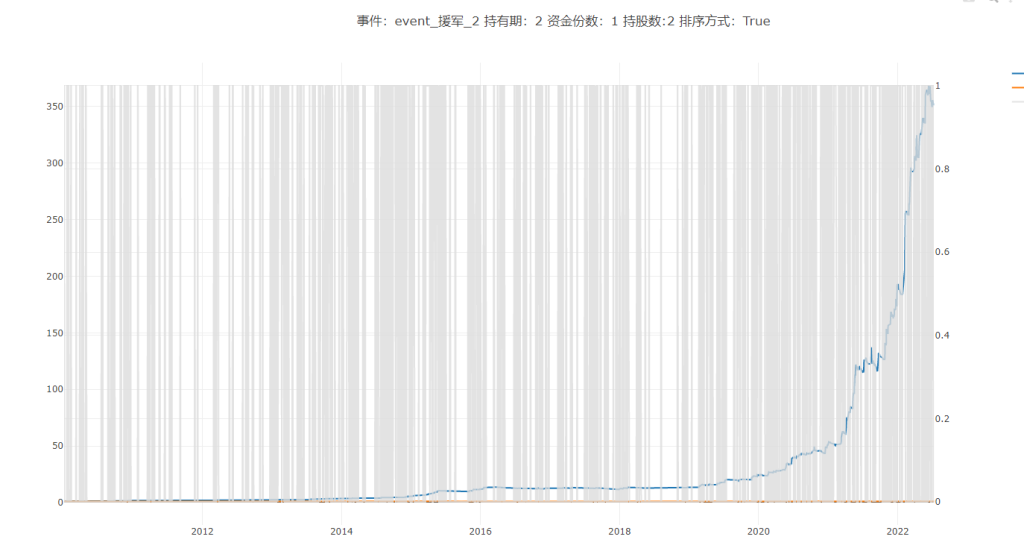Click the 2012 x-axis tick label
Viewport: 1024px width, 560px height.
tap(202, 530)
